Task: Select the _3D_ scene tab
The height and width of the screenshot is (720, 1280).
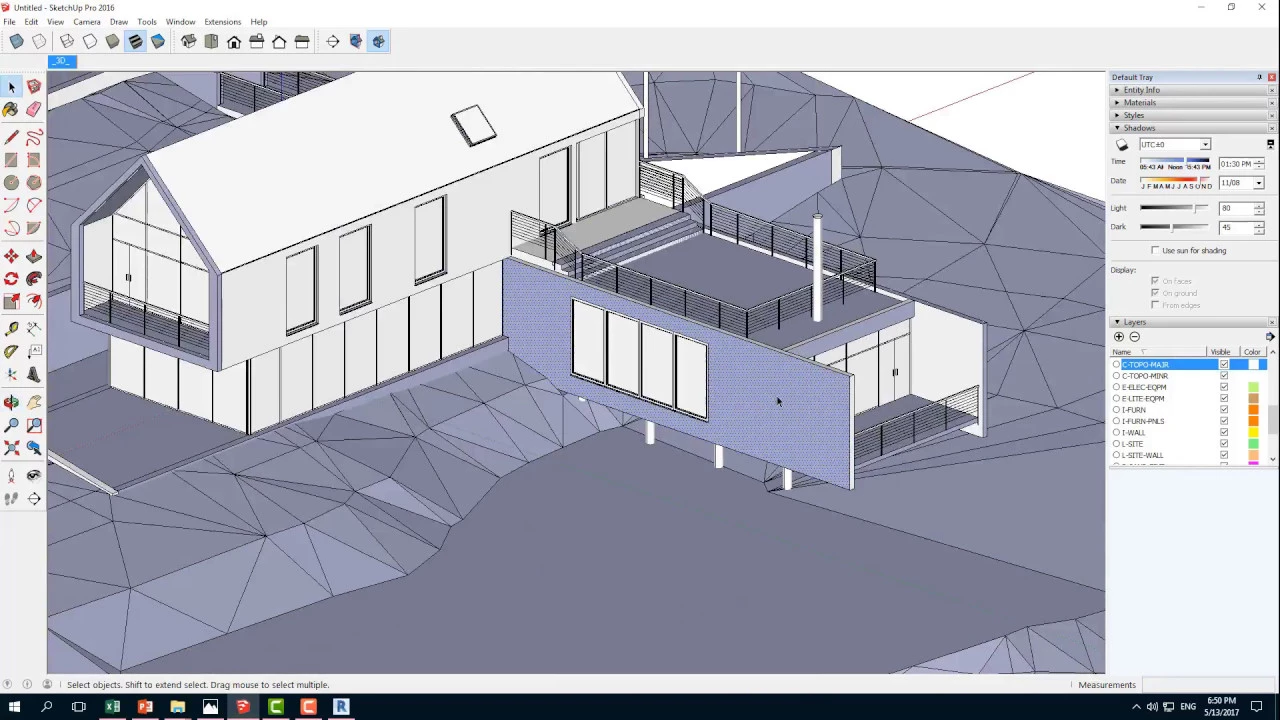Action: [x=61, y=62]
